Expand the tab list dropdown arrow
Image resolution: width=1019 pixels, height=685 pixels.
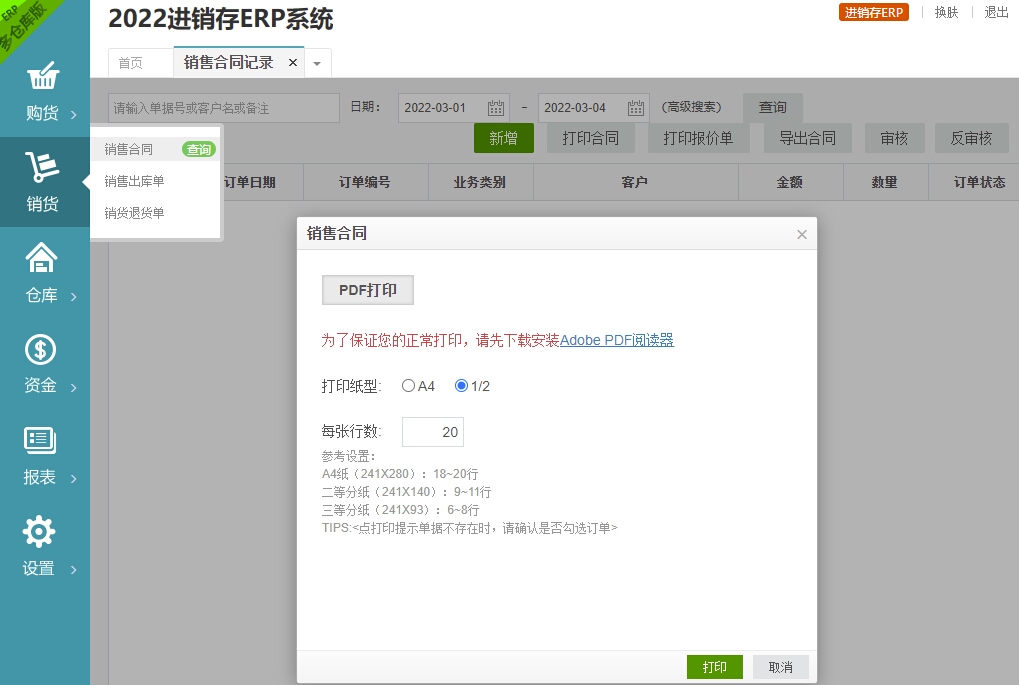pyautogui.click(x=317, y=63)
